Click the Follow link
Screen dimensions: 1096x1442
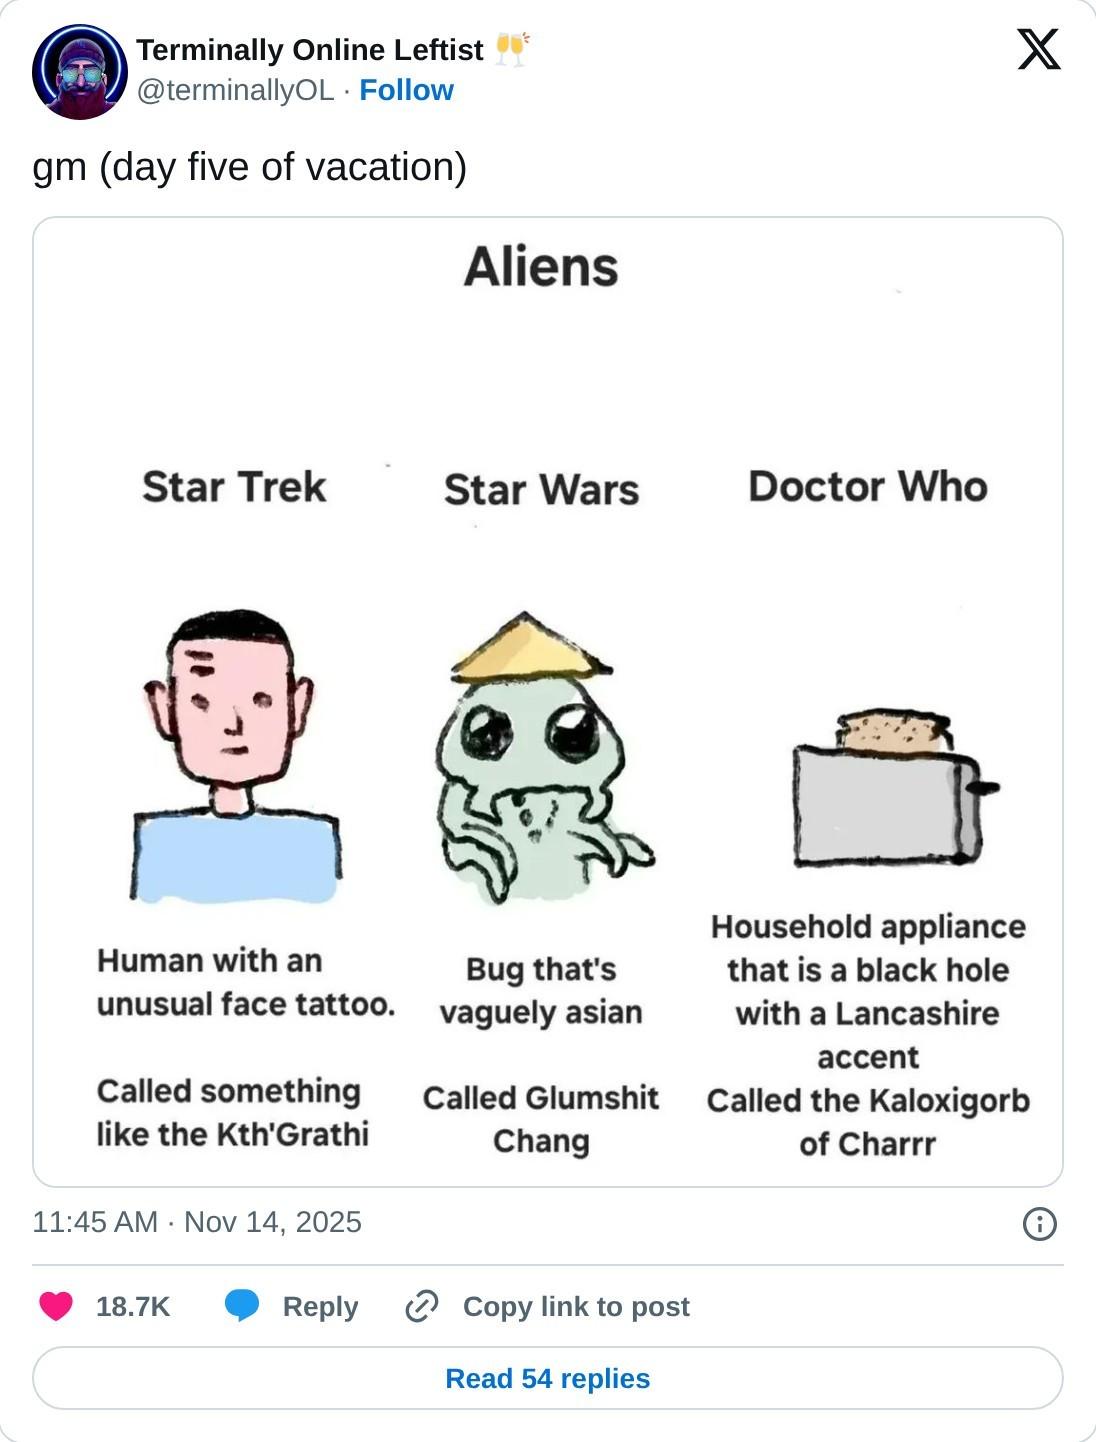pyautogui.click(x=404, y=89)
